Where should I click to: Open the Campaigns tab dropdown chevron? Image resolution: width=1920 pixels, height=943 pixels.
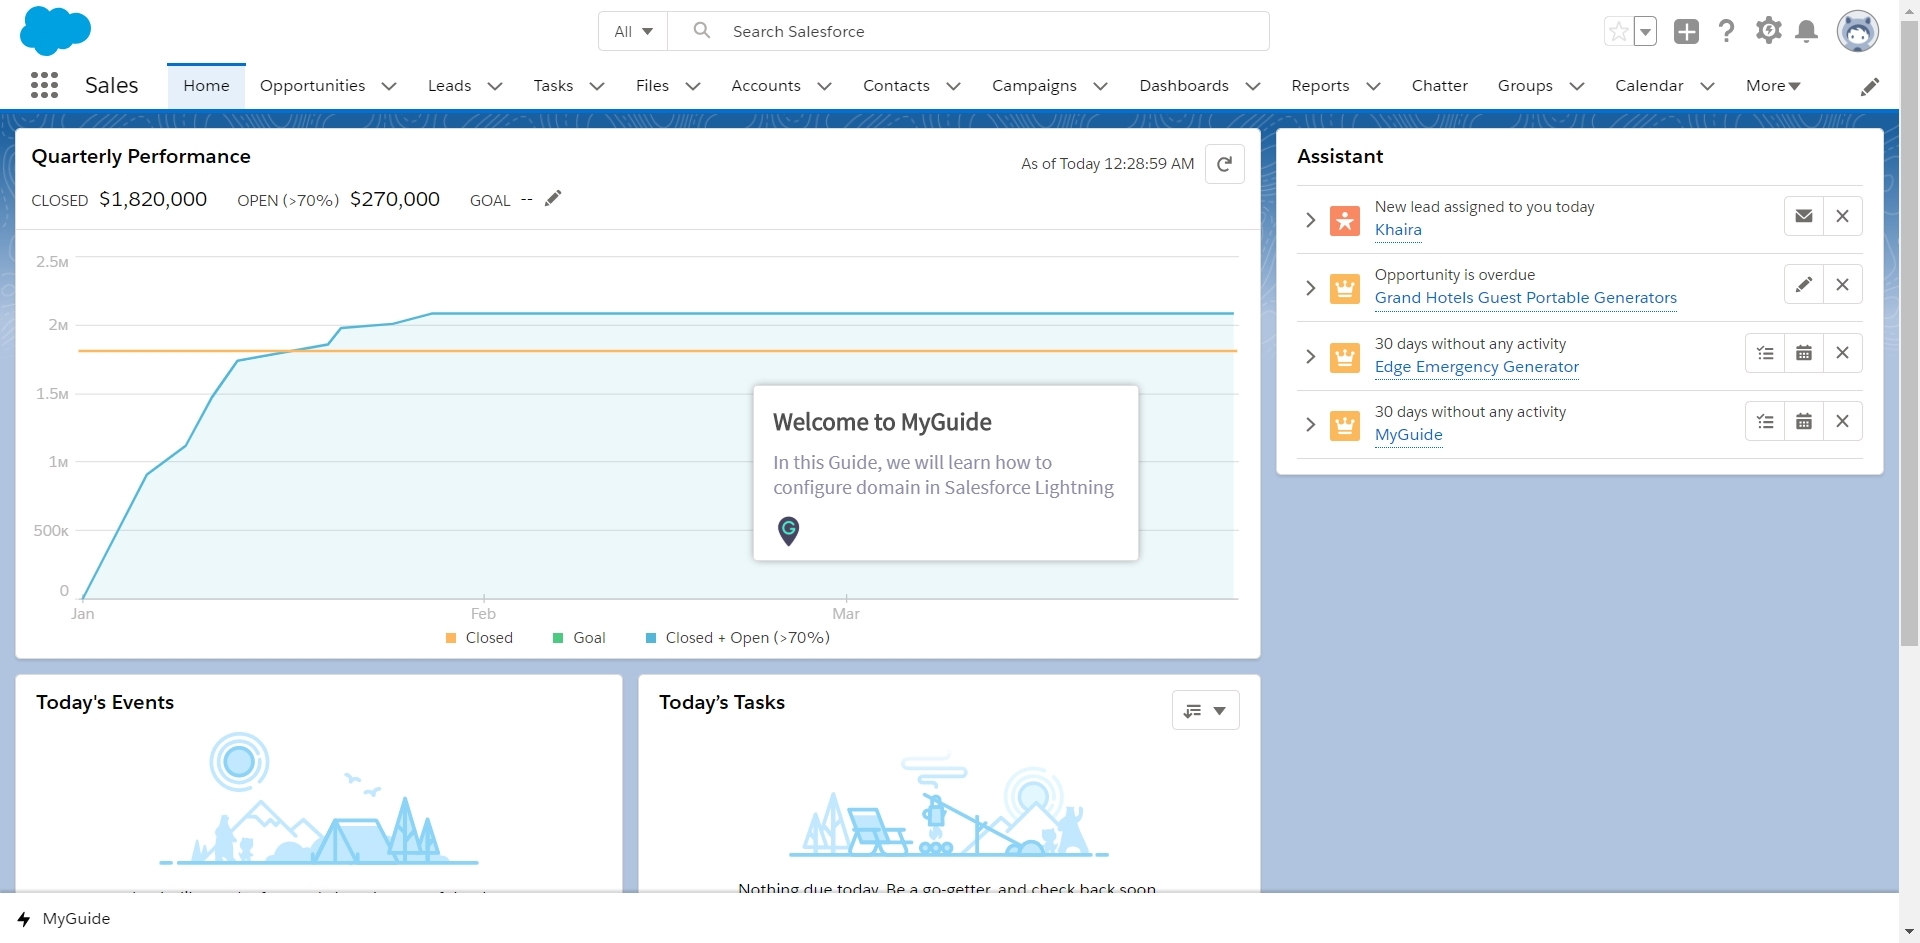1100,86
